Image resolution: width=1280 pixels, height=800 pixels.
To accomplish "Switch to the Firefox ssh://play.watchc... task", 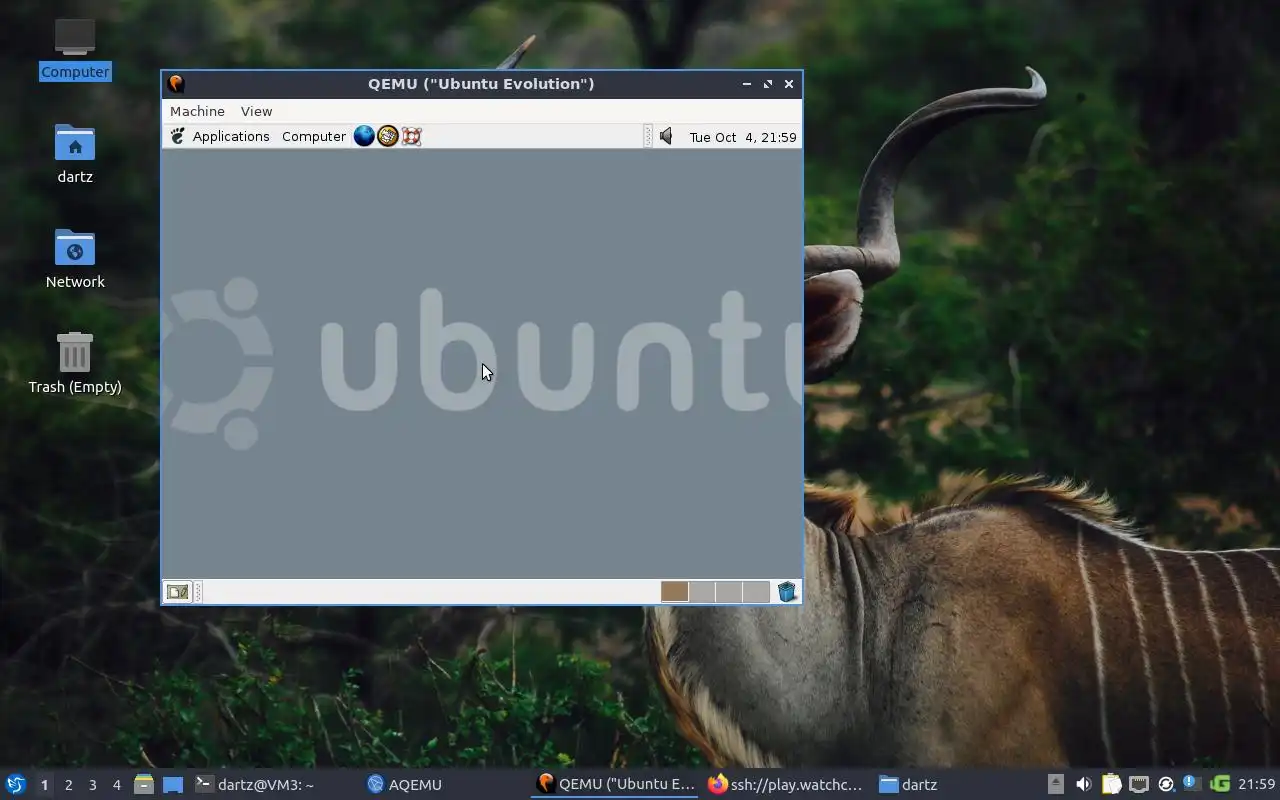I will pyautogui.click(x=785, y=785).
